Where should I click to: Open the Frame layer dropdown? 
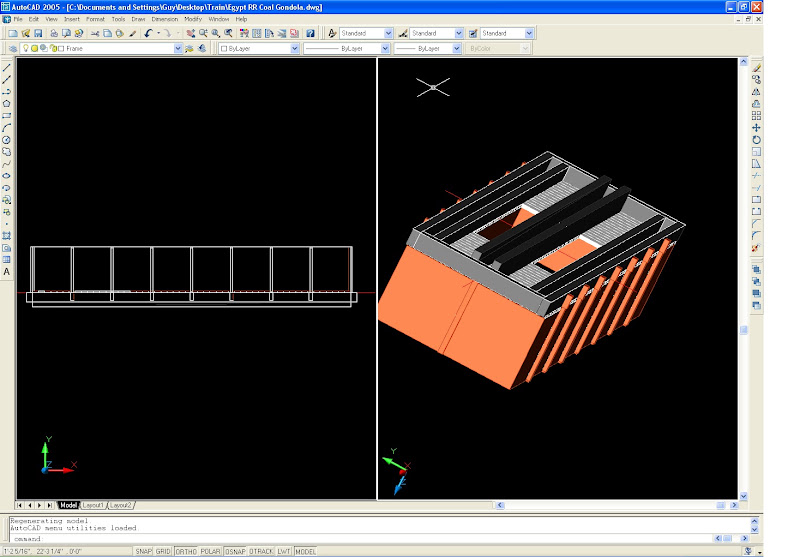pyautogui.click(x=178, y=48)
